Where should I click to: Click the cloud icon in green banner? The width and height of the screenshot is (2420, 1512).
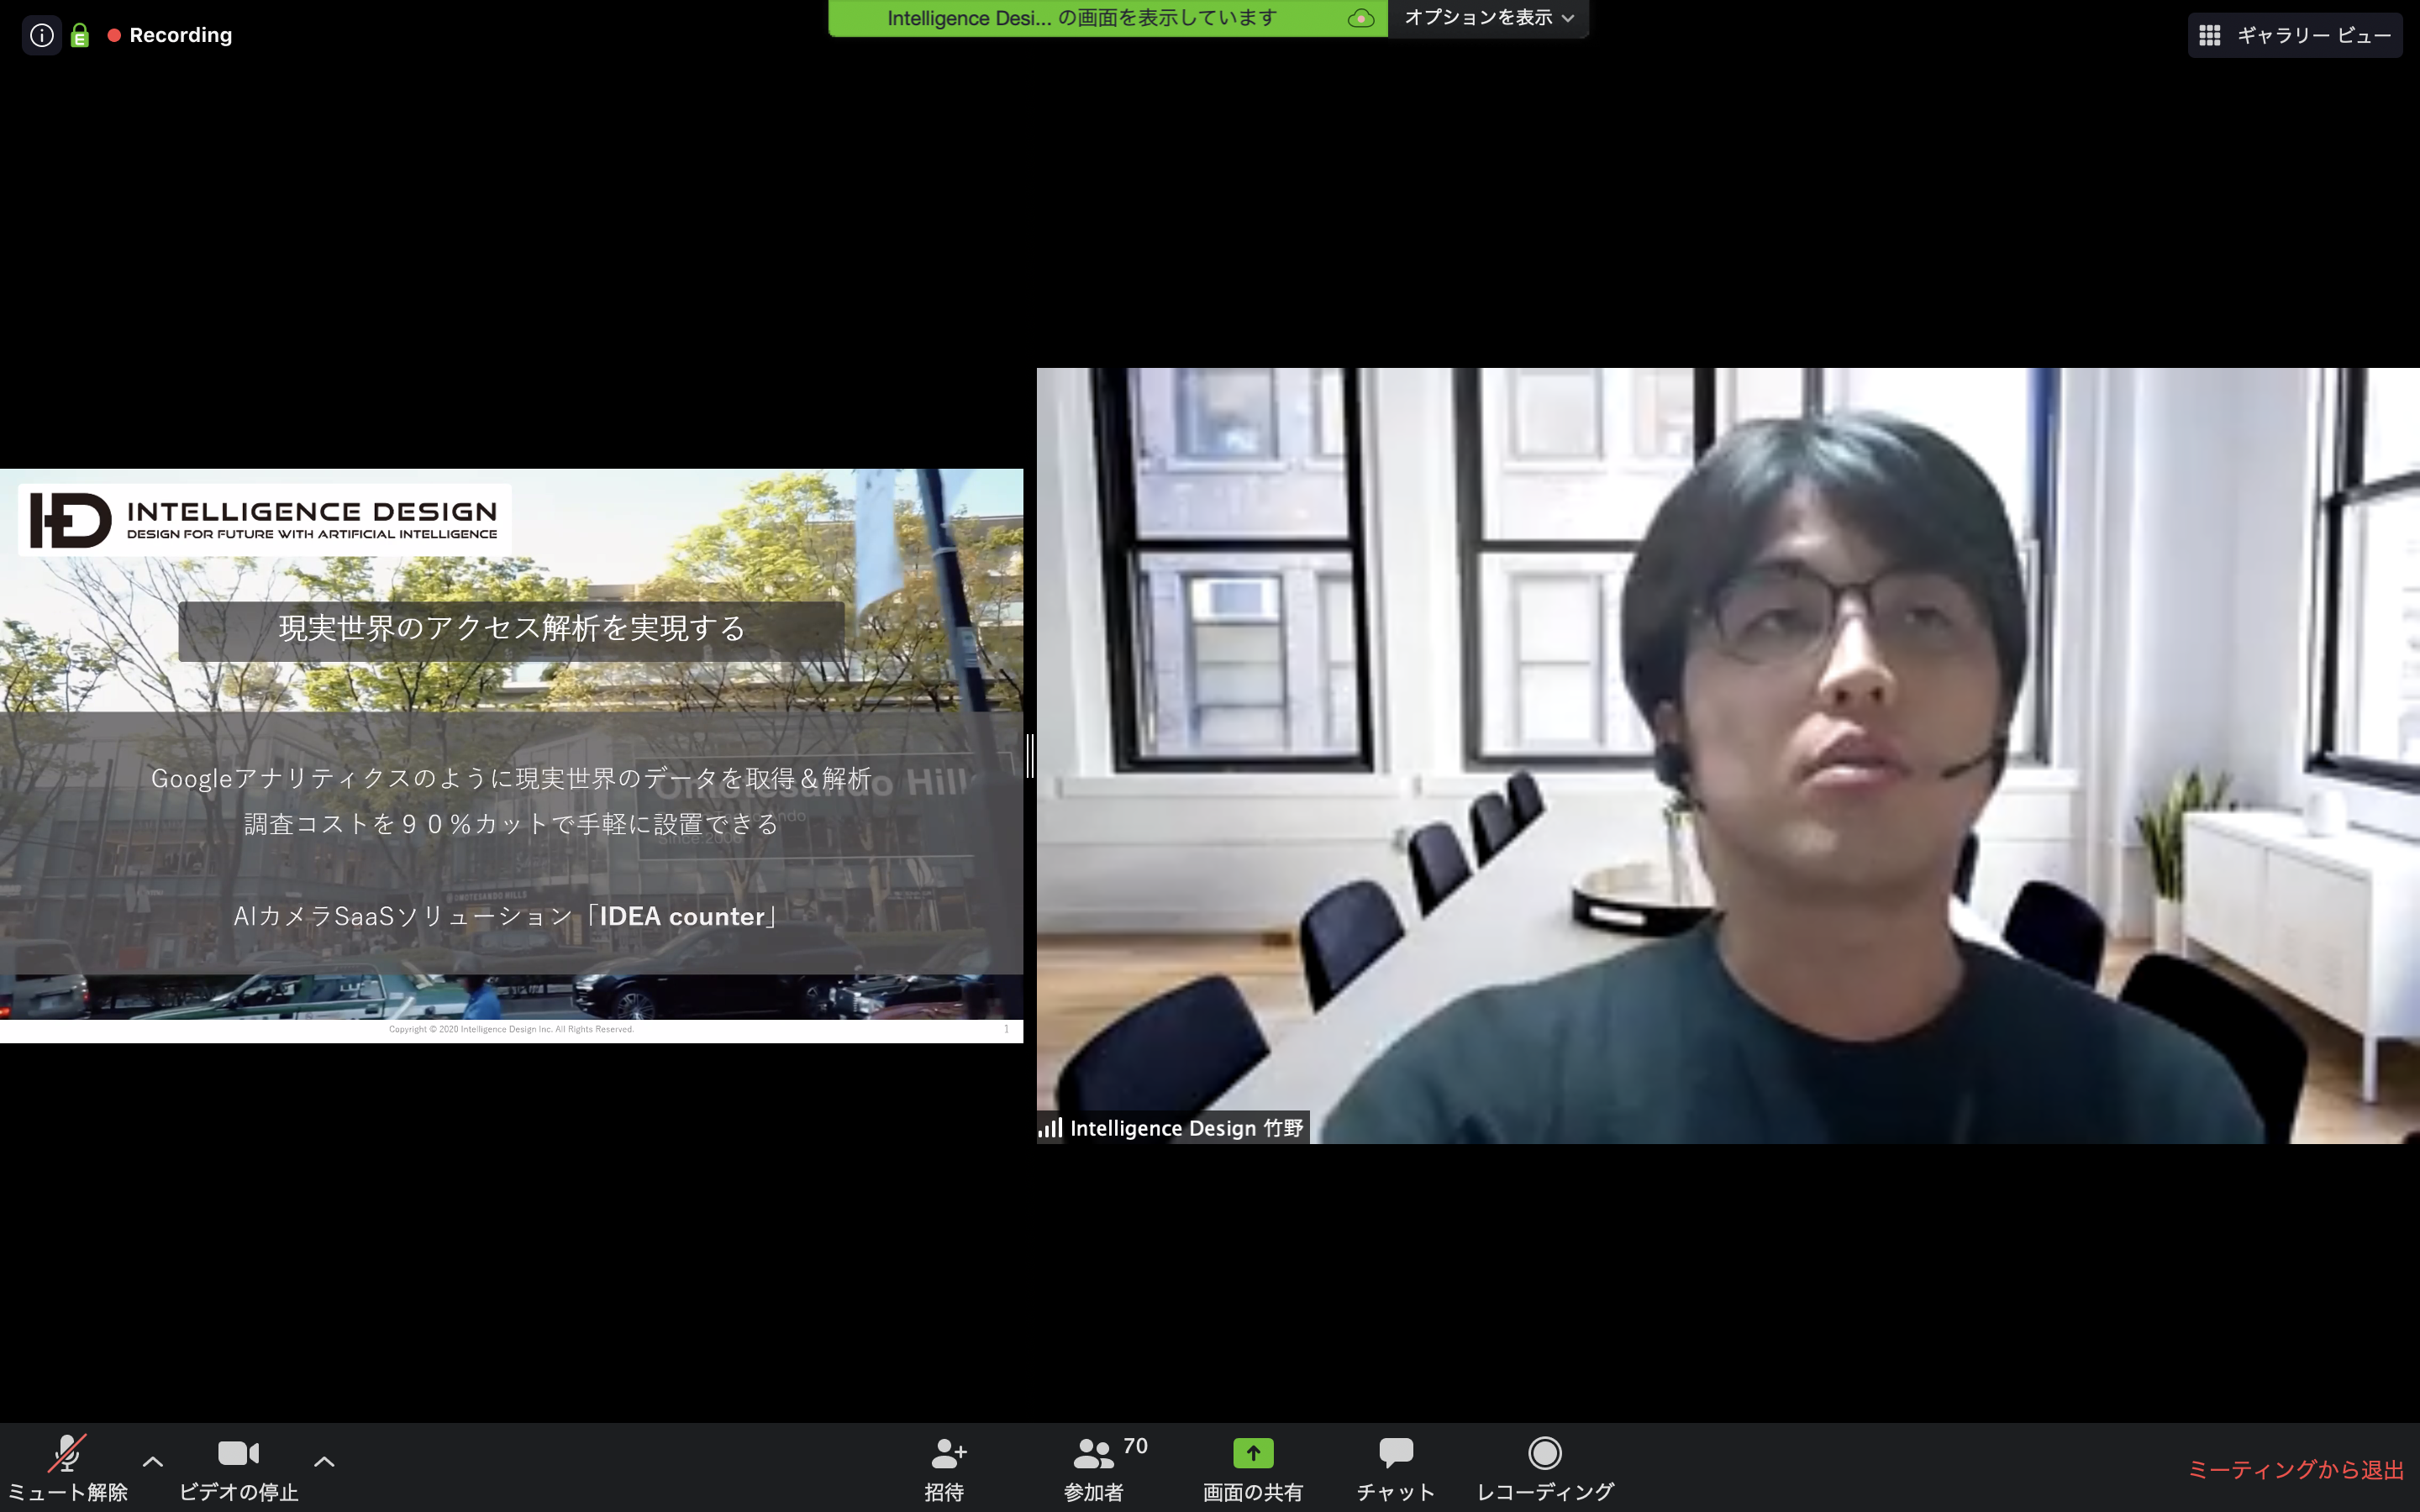point(1360,18)
